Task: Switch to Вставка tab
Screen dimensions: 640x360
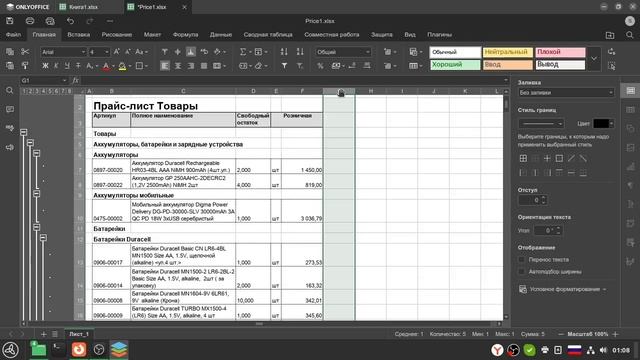Action: [78, 35]
